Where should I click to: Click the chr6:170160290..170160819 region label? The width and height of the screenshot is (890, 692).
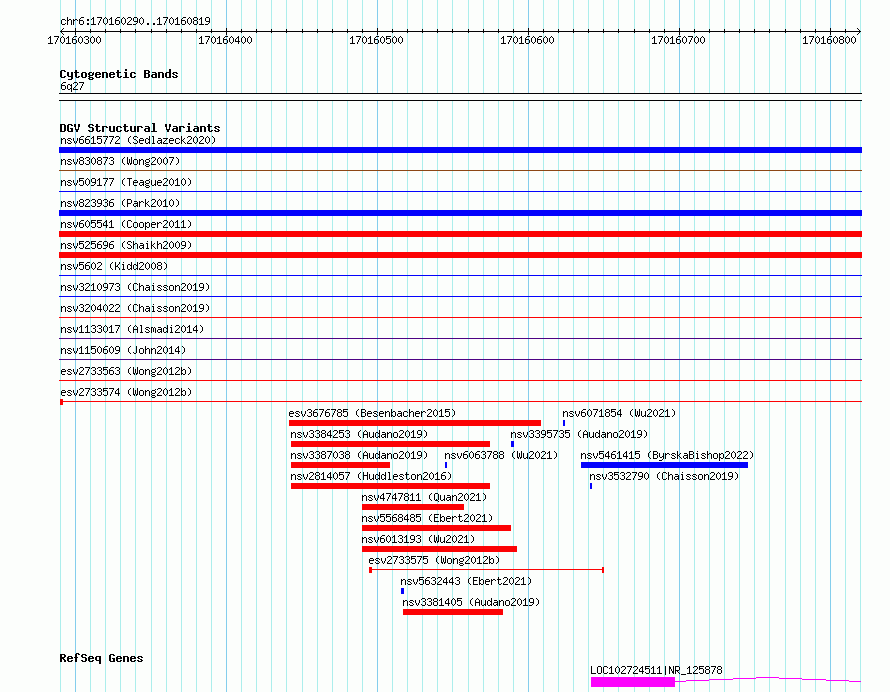point(135,21)
